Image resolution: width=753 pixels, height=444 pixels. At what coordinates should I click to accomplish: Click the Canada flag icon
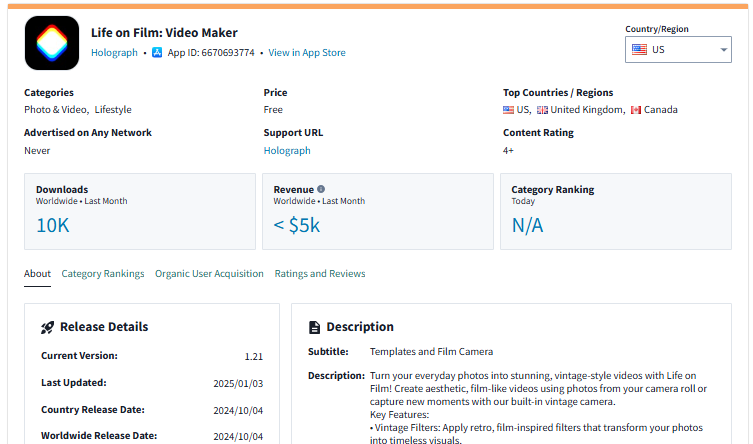tap(636, 110)
